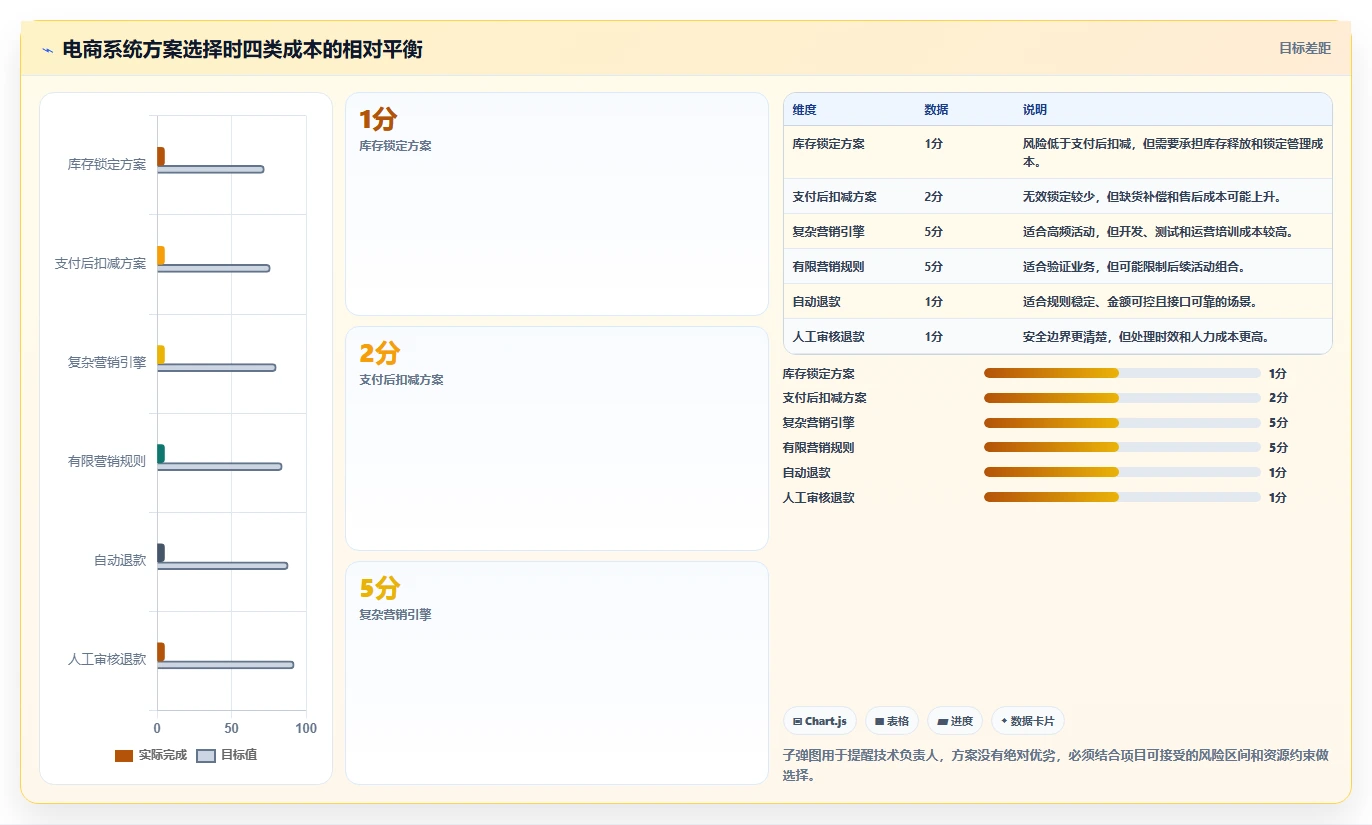Click the 自动退款 axis label in bar chart
This screenshot has height=825, width=1372.
[120, 560]
